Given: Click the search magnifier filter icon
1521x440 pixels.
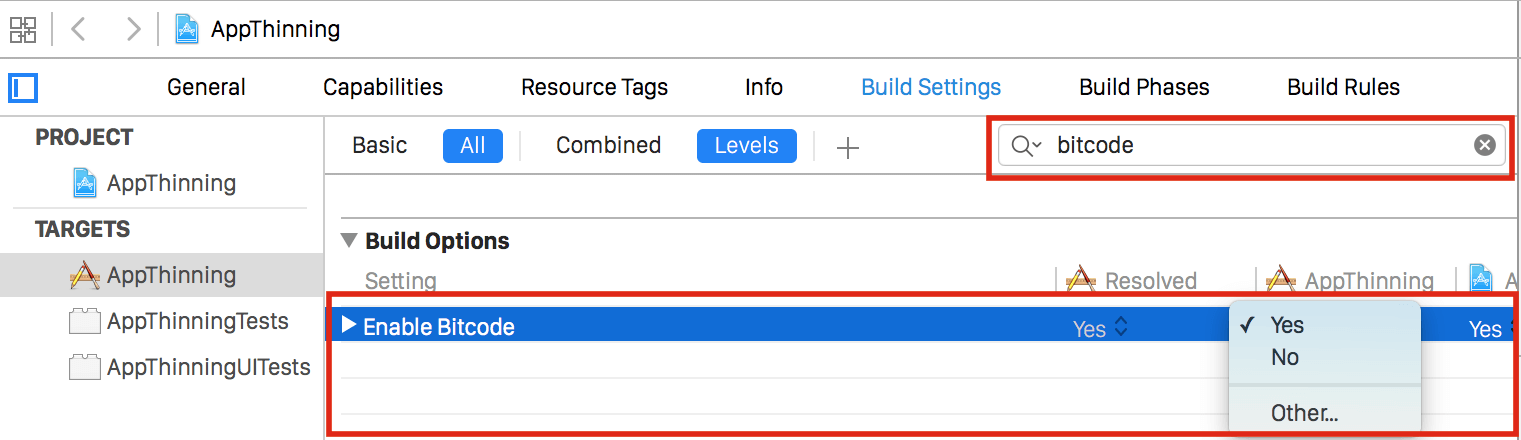Looking at the screenshot, I should point(1025,146).
